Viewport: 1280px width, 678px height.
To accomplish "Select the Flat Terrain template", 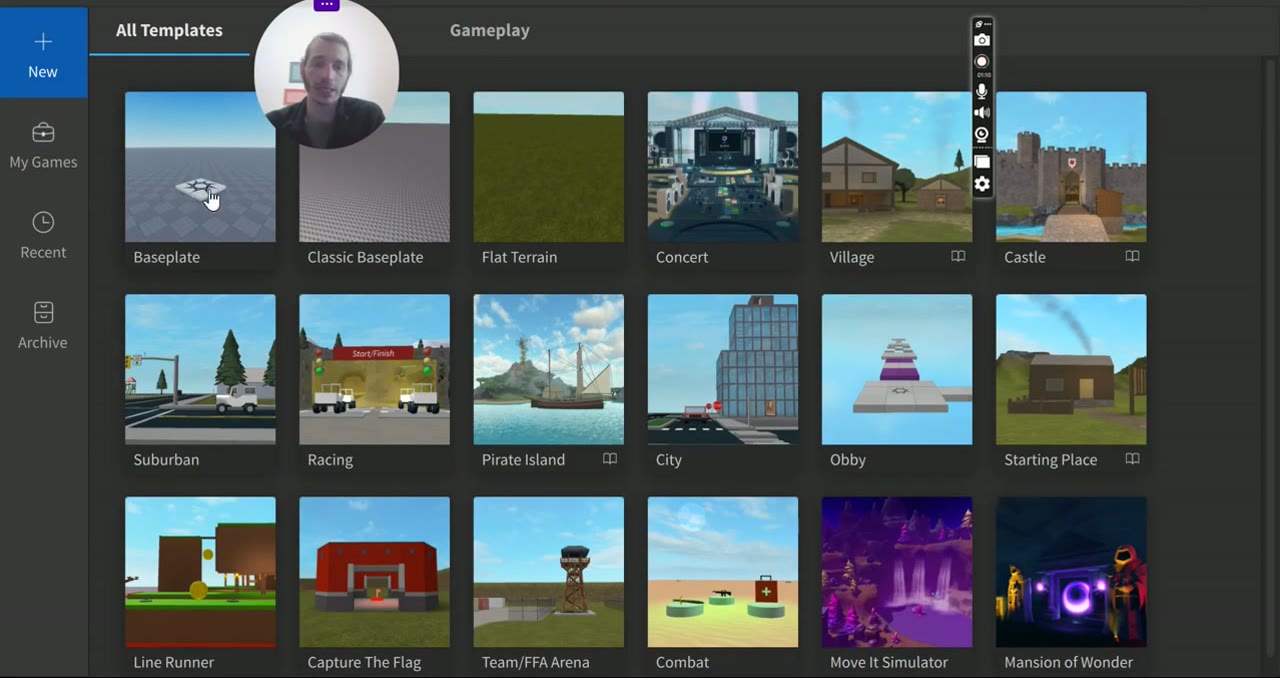I will [548, 167].
